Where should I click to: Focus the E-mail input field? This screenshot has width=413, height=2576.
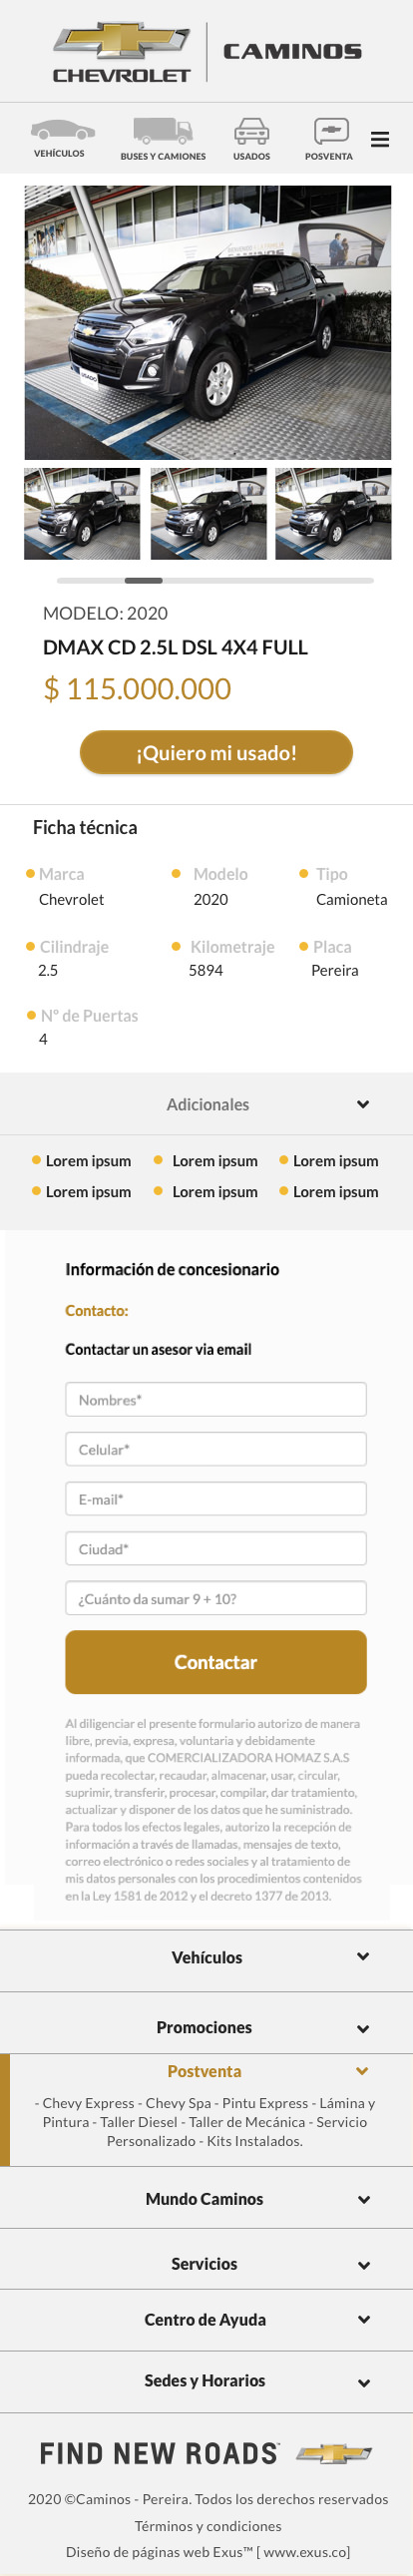click(216, 1498)
